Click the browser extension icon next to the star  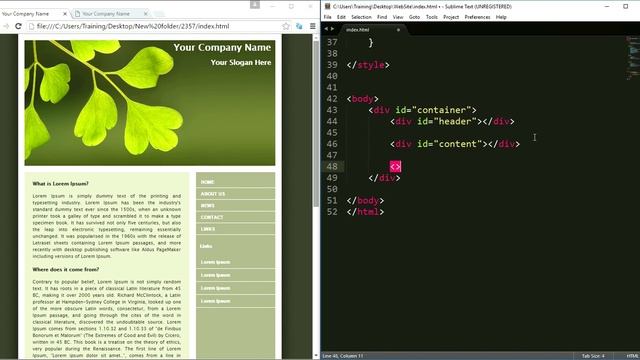[299, 26]
